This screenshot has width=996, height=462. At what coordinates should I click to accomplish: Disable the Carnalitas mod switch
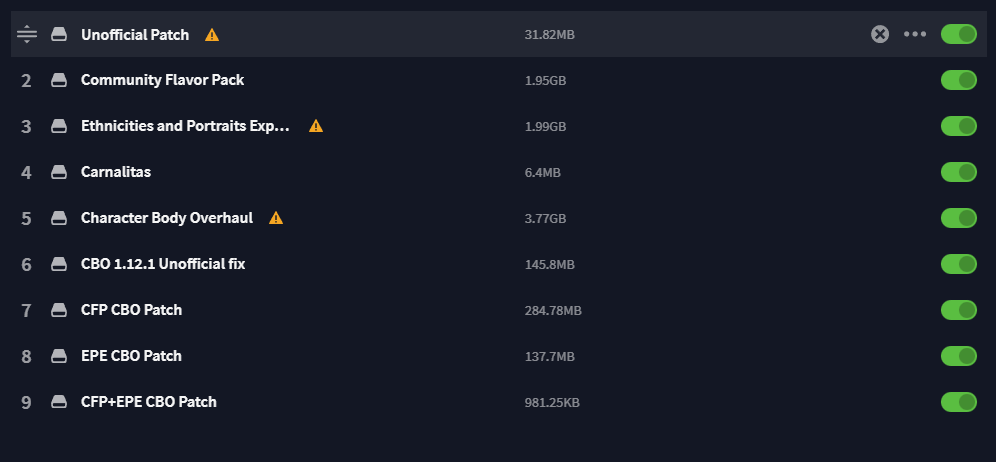pos(958,172)
